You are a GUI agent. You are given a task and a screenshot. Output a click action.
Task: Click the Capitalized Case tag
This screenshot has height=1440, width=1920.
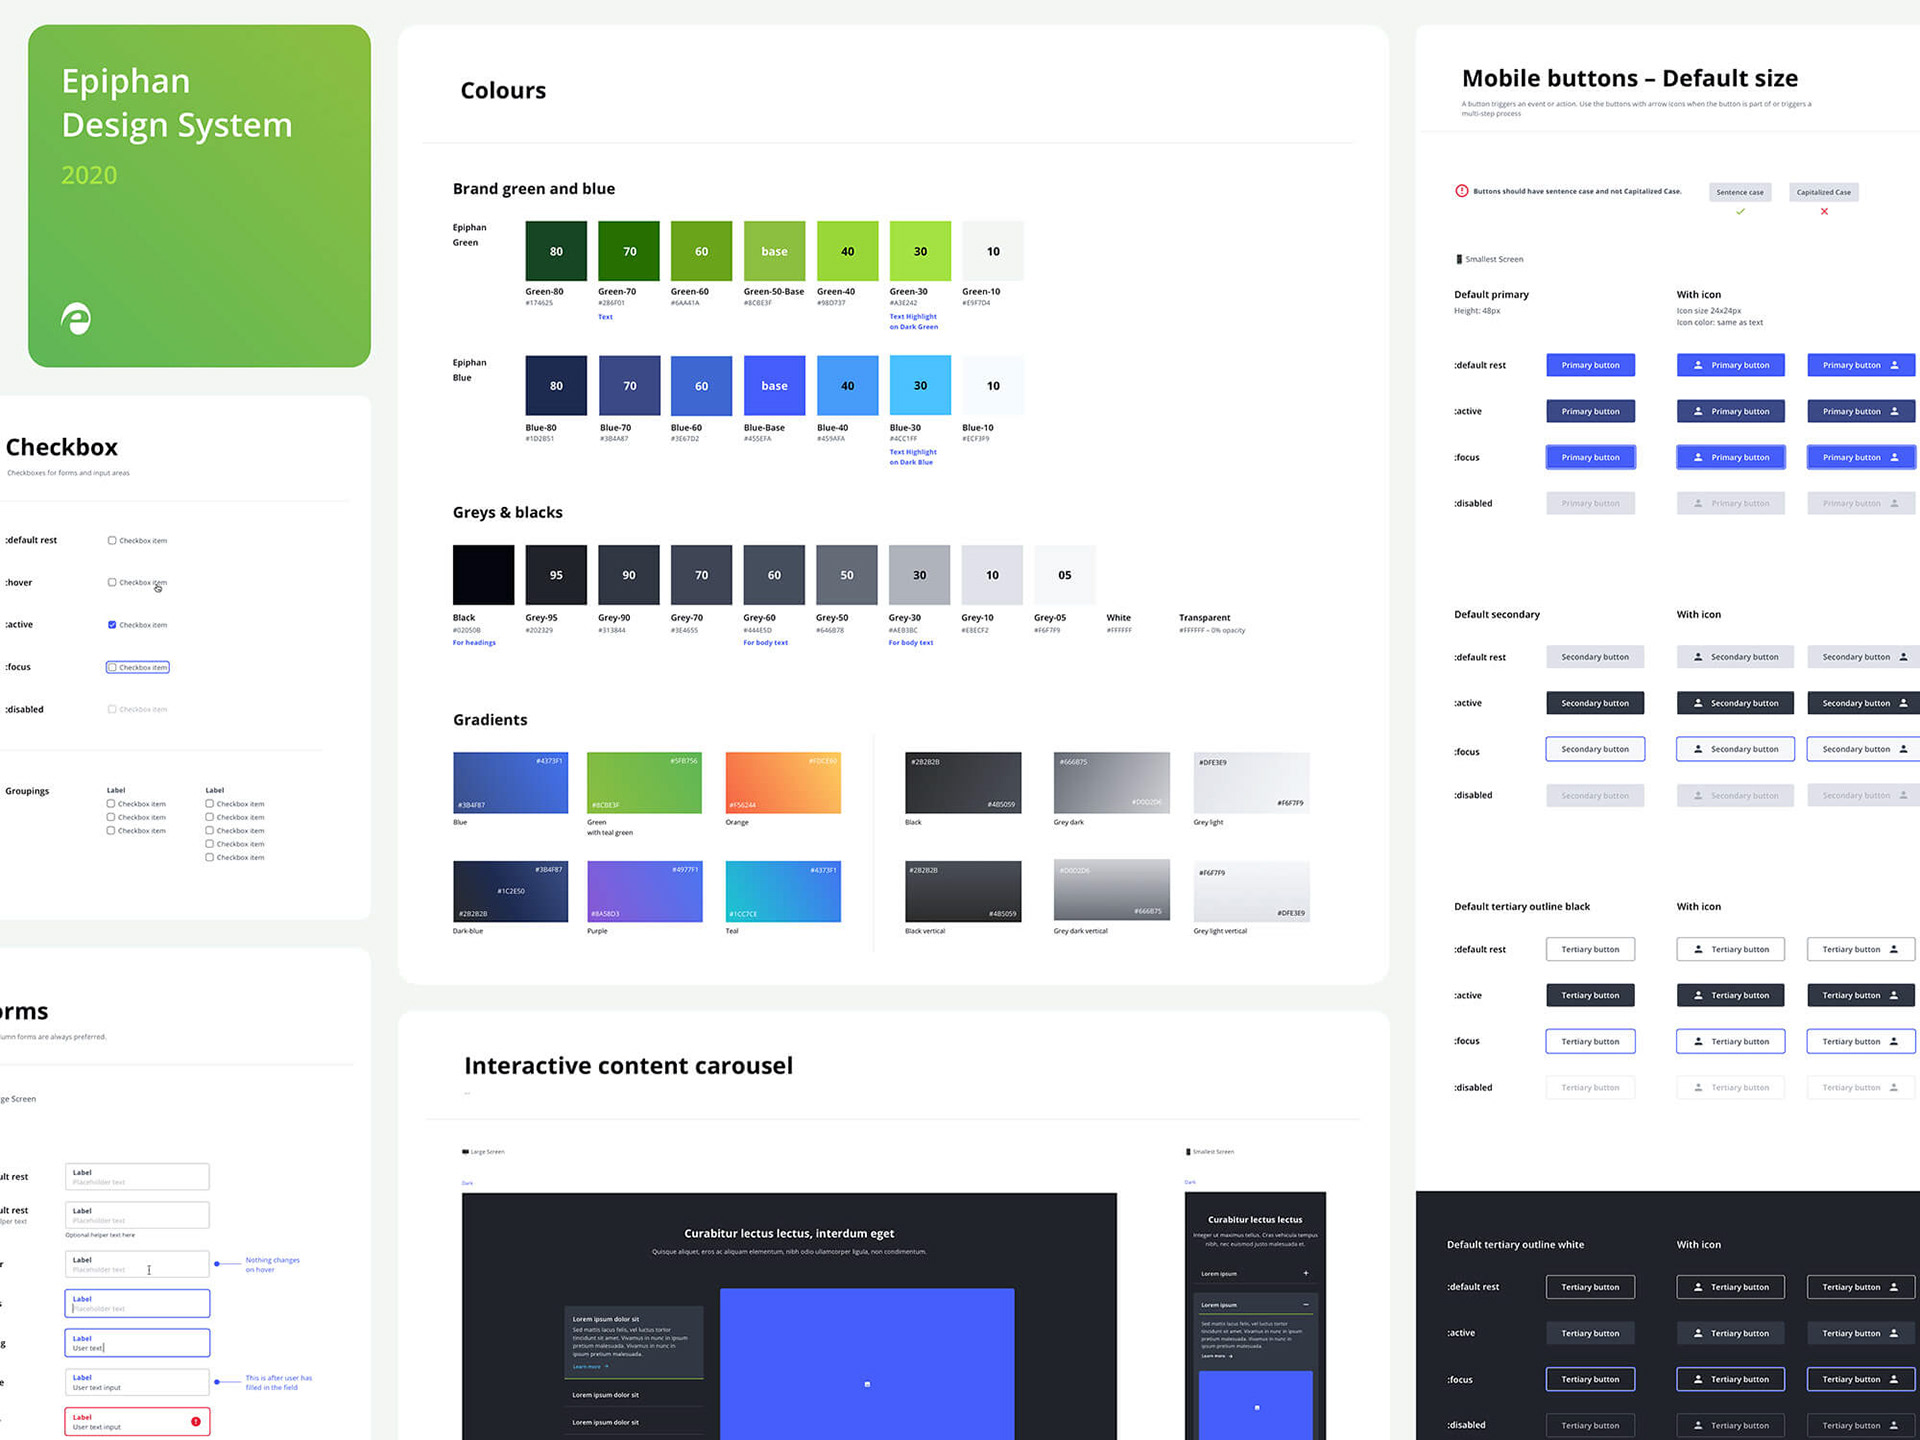1823,192
